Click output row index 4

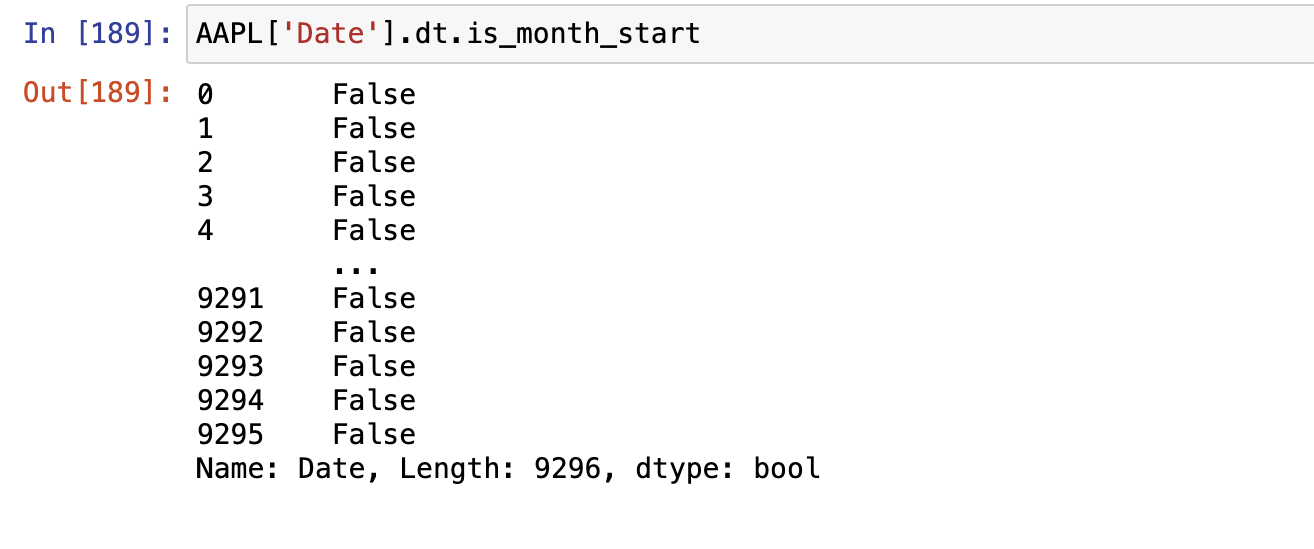click(205, 231)
